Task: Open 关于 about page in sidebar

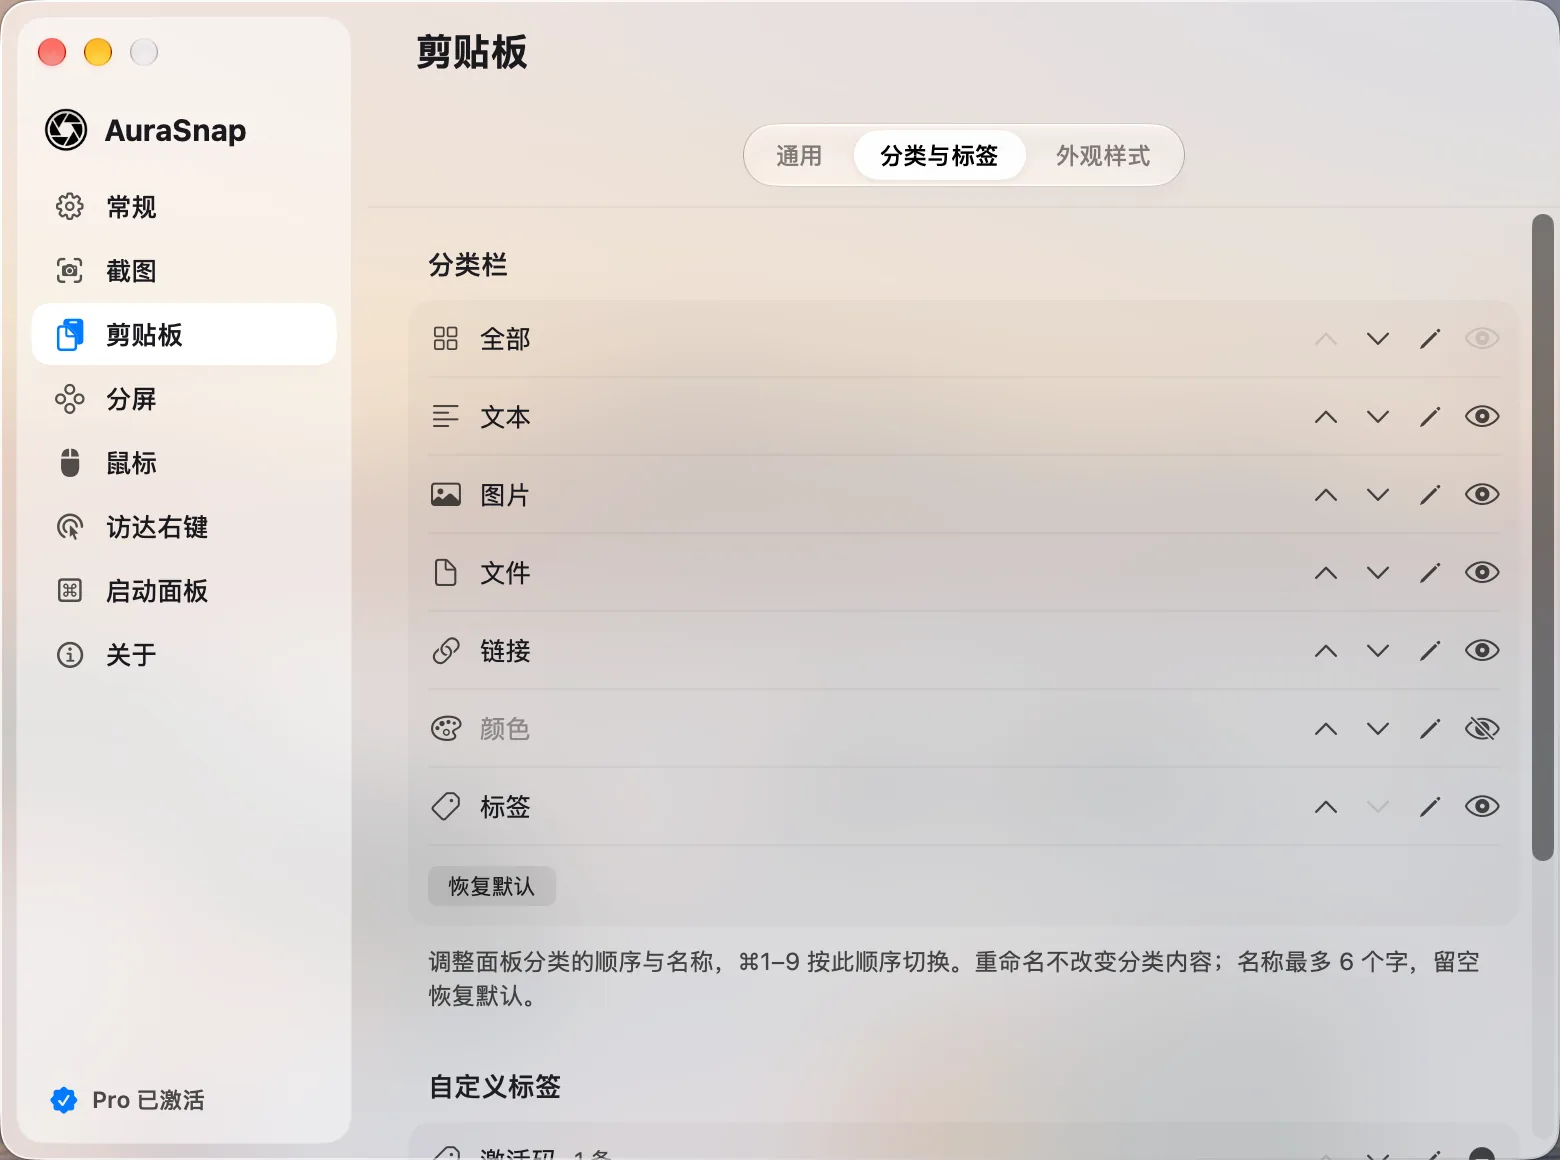Action: tap(184, 655)
